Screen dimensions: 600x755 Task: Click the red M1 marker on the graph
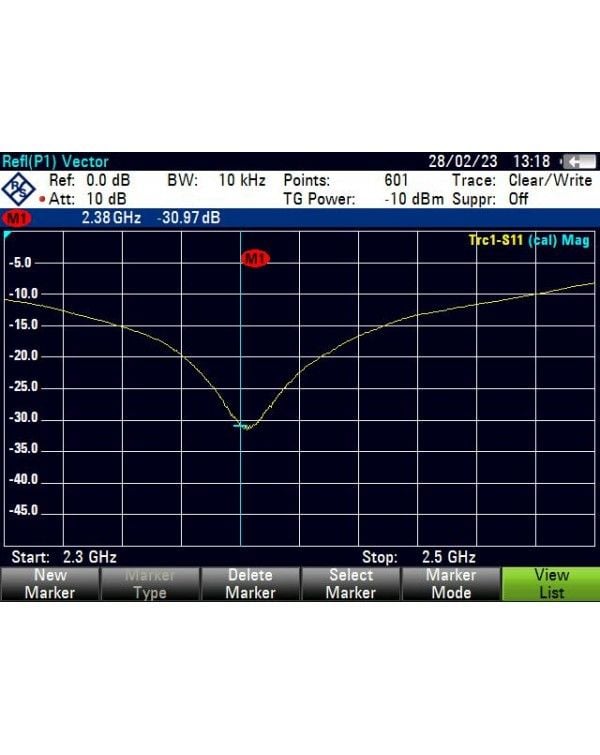[x=255, y=259]
